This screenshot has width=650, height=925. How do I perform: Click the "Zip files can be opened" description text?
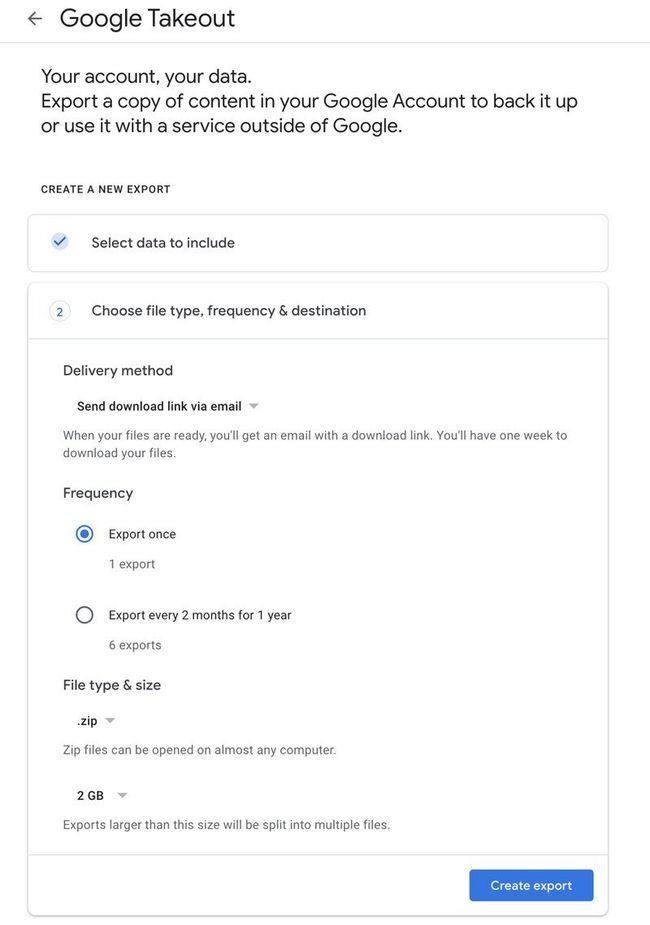[200, 749]
